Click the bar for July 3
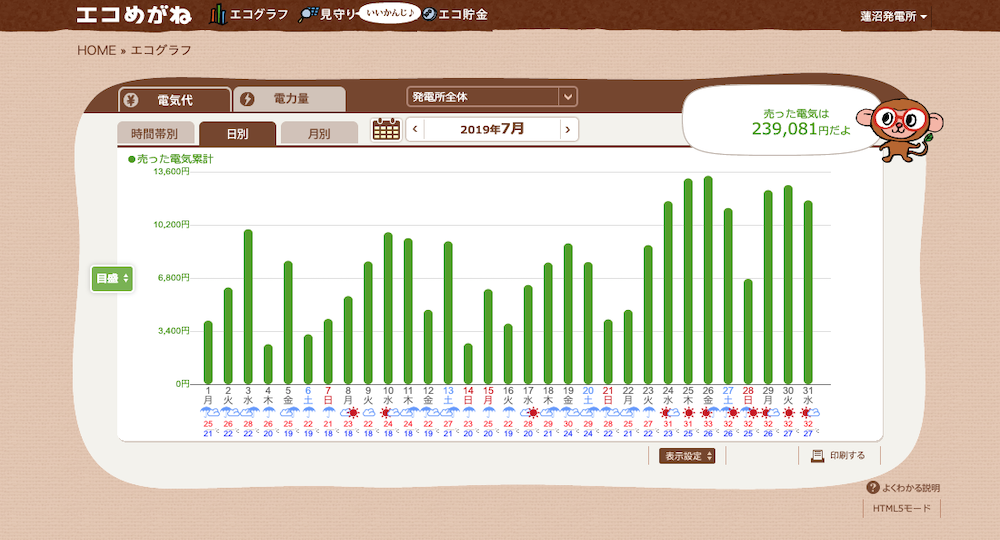The image size is (1000, 540). click(248, 307)
